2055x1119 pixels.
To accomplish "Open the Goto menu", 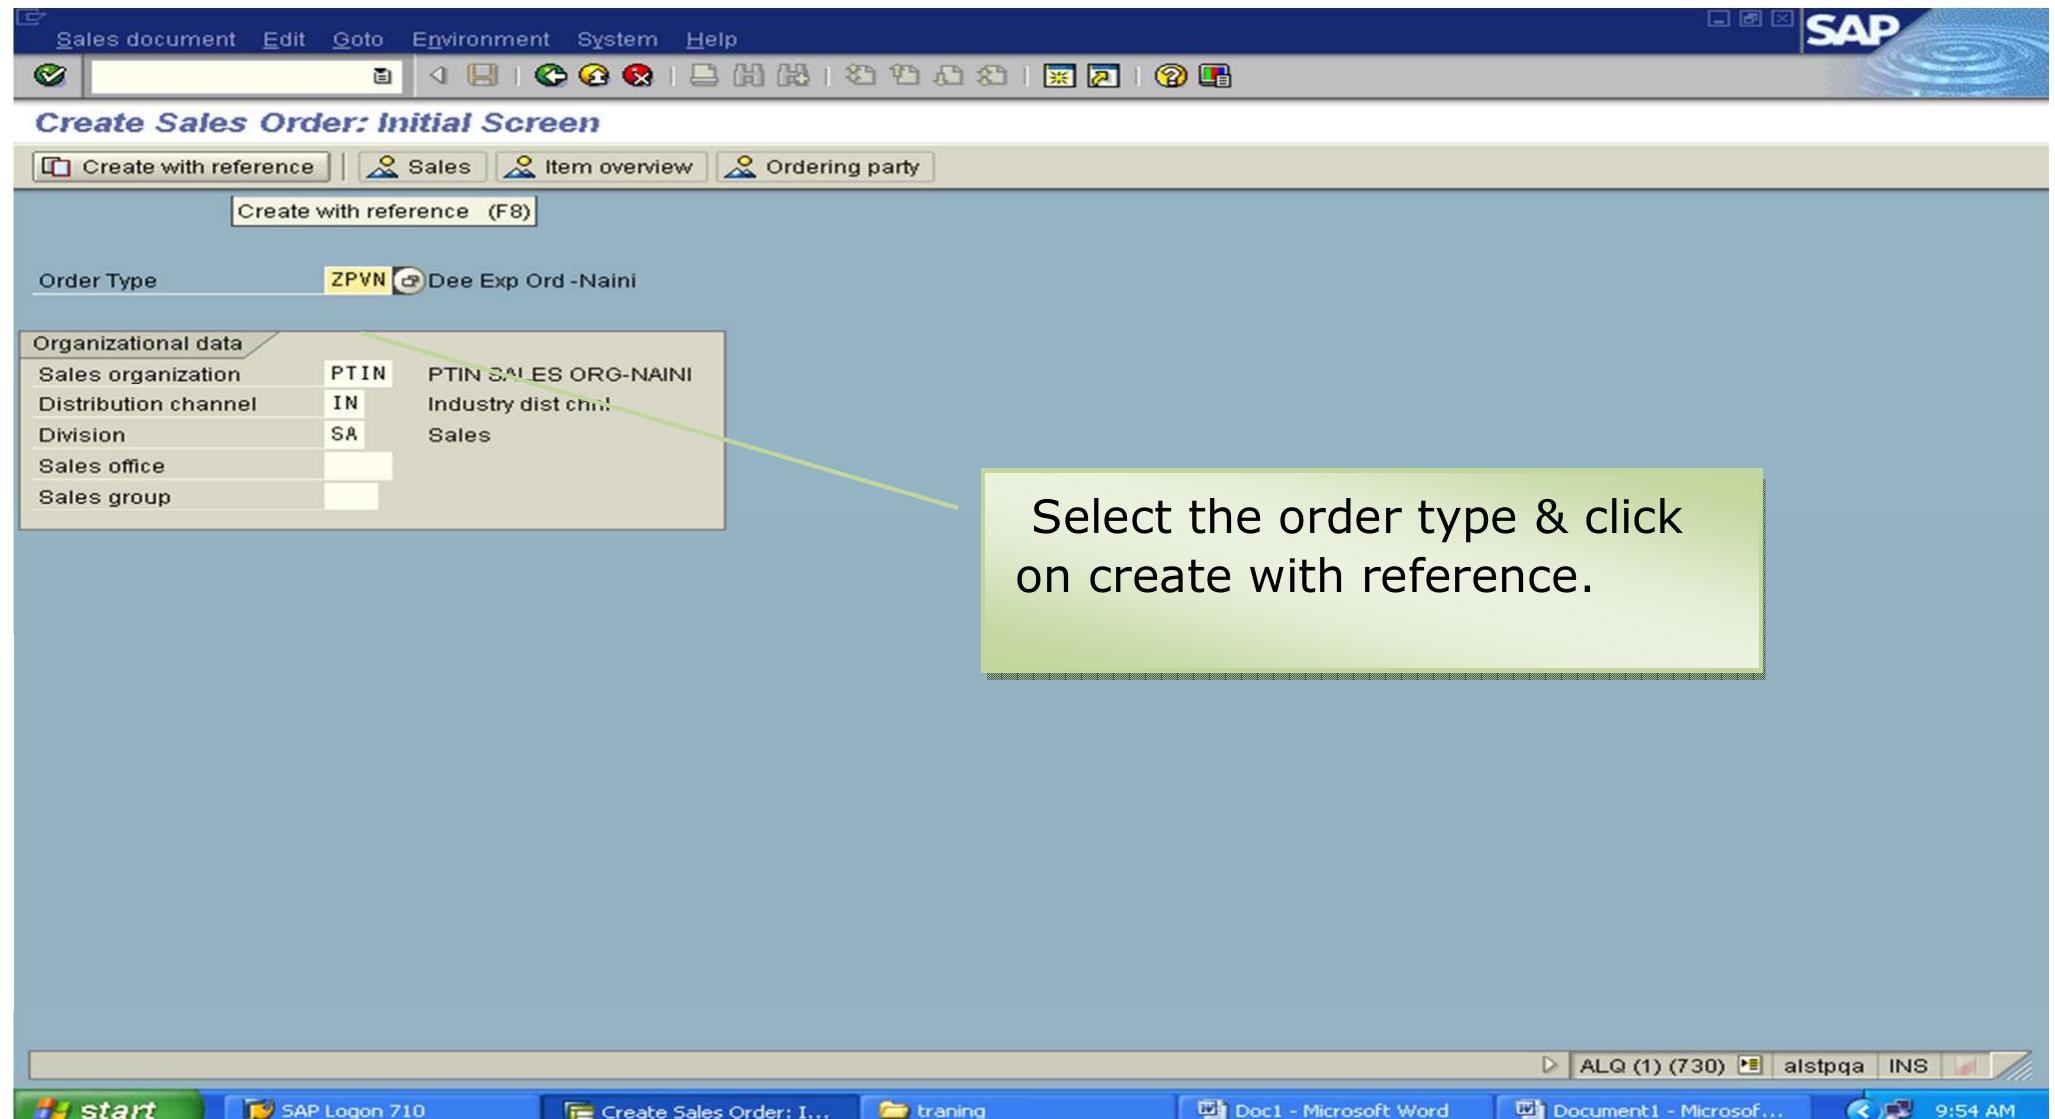I will [x=358, y=39].
